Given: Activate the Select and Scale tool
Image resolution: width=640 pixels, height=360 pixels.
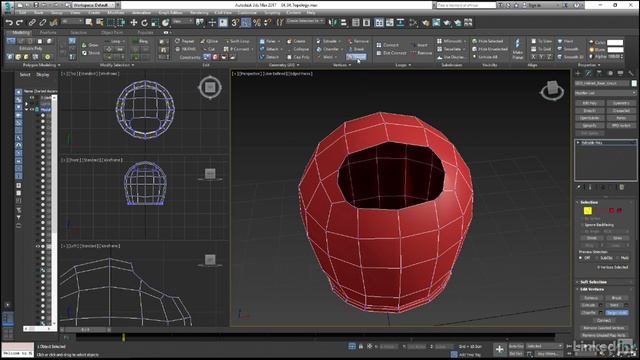Looking at the screenshot, I should 155,23.
